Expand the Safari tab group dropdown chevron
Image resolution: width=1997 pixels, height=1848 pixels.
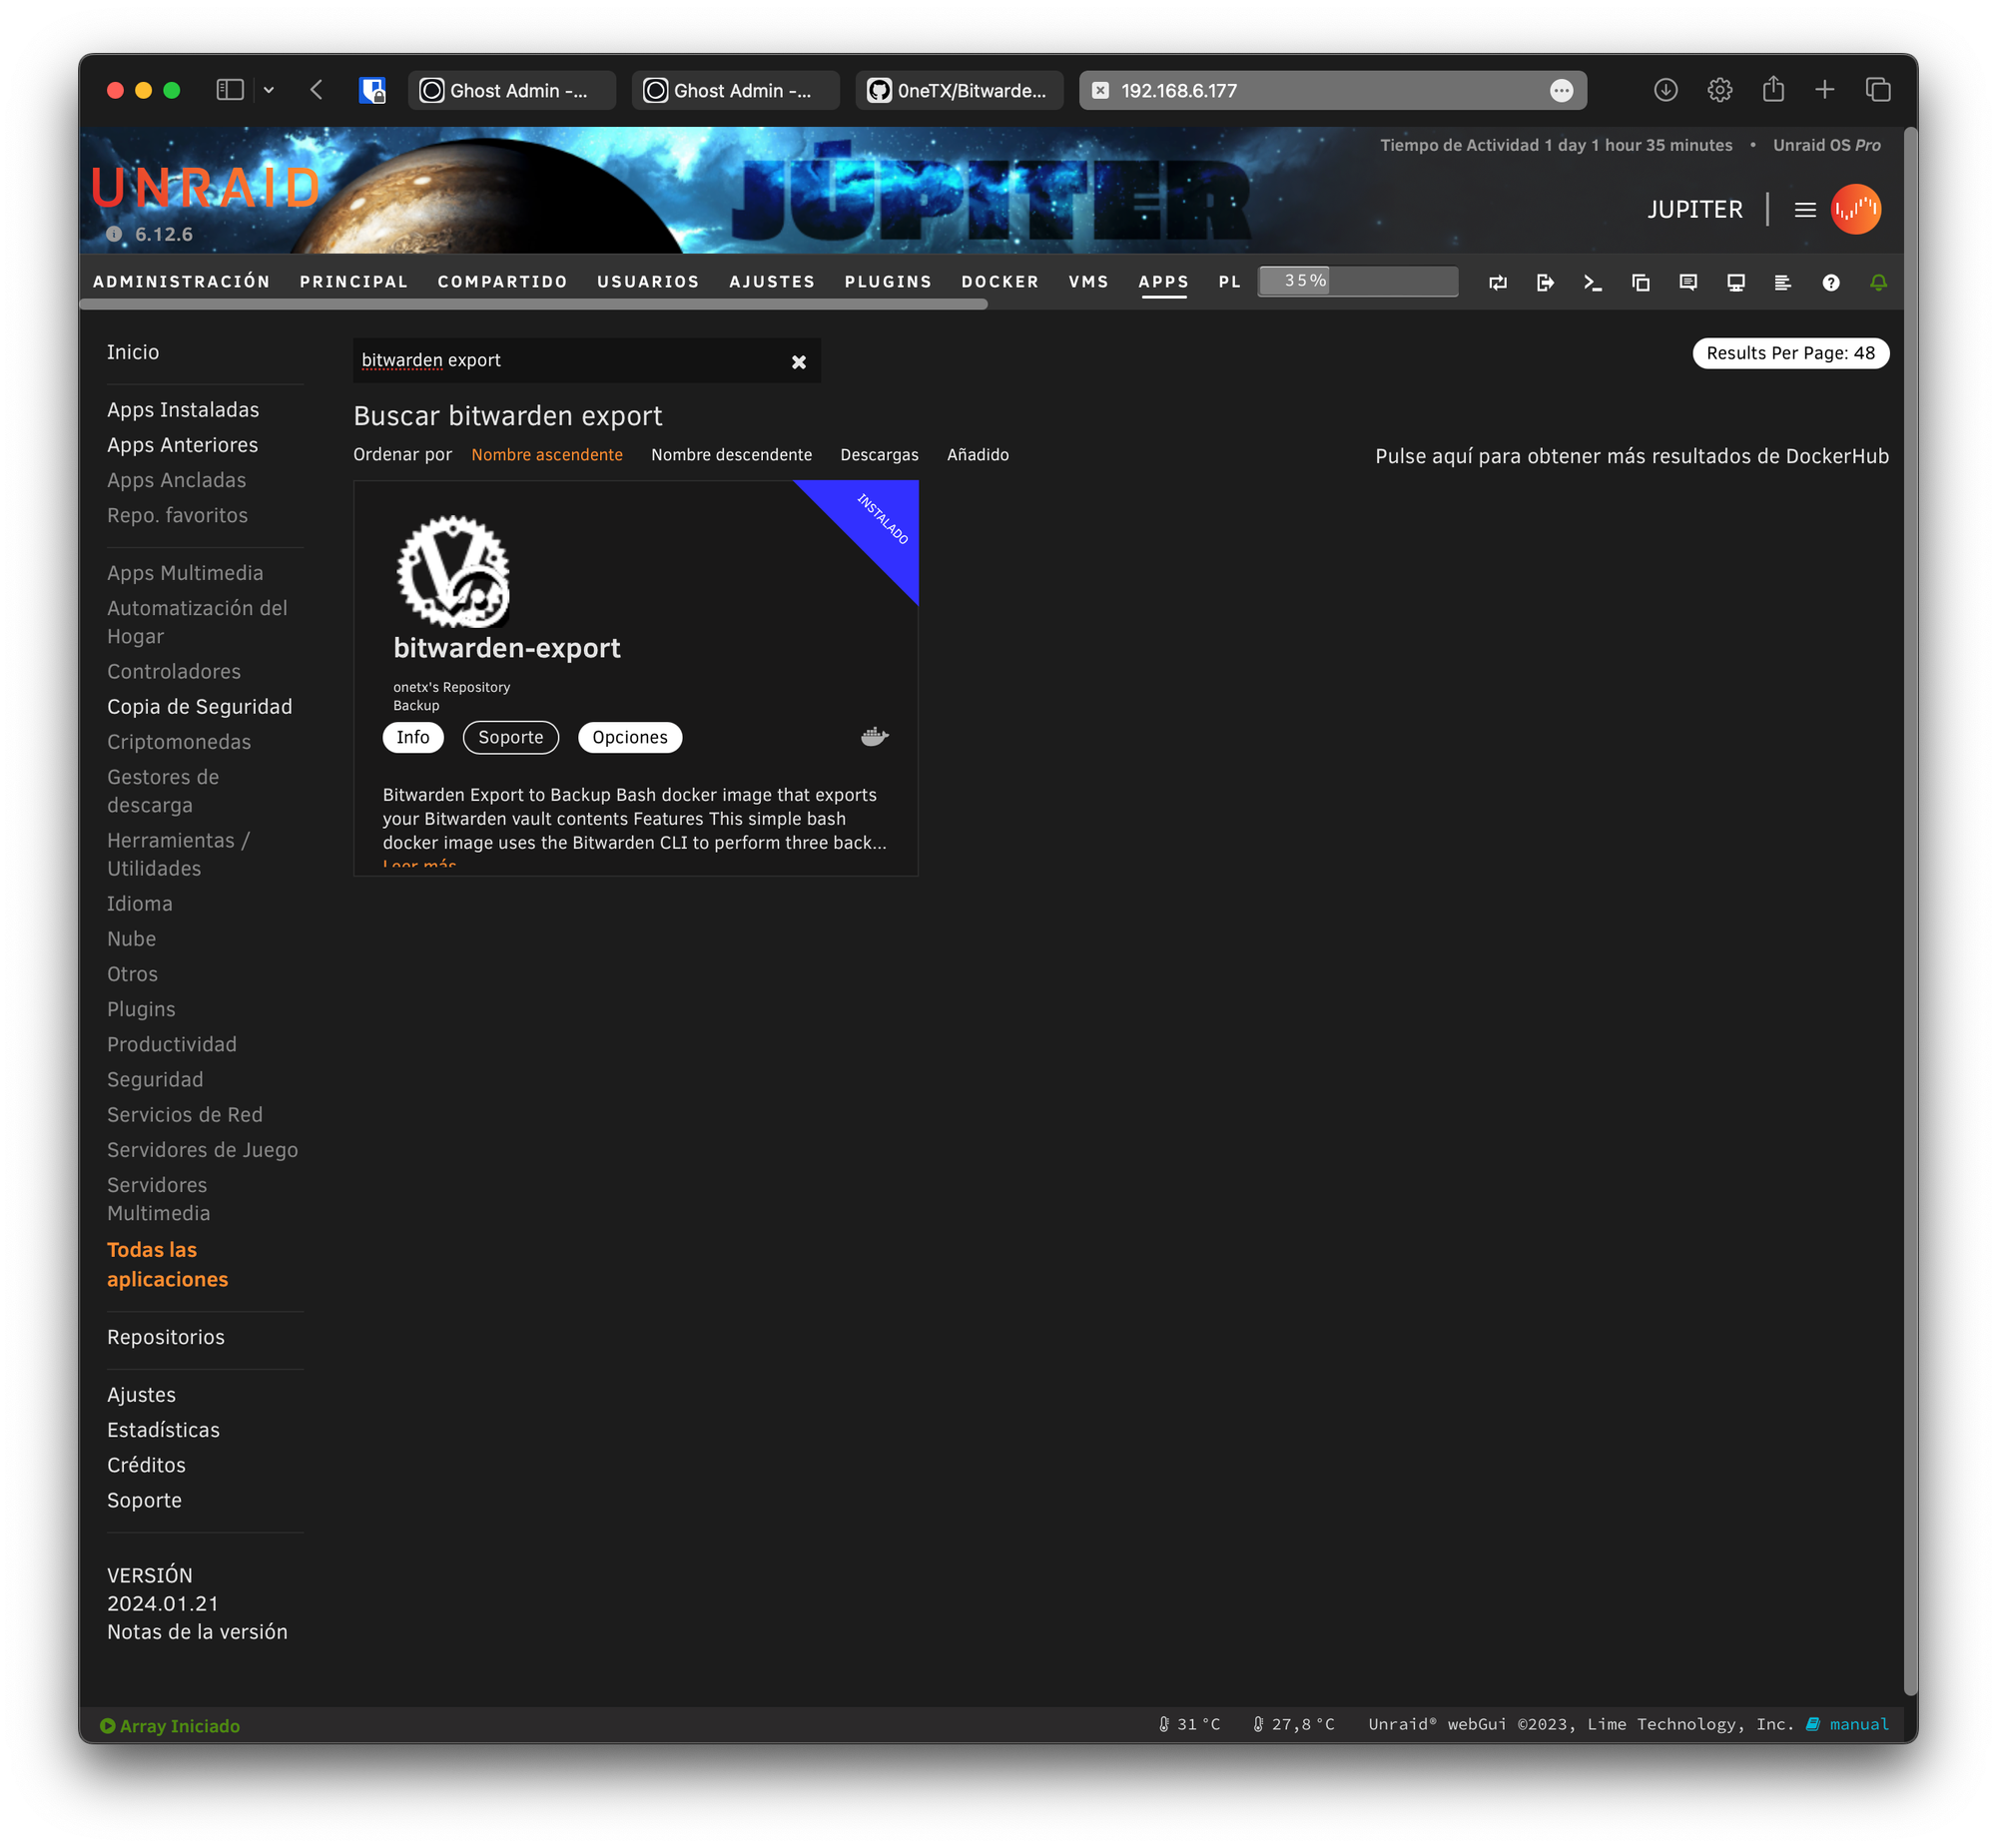click(268, 90)
